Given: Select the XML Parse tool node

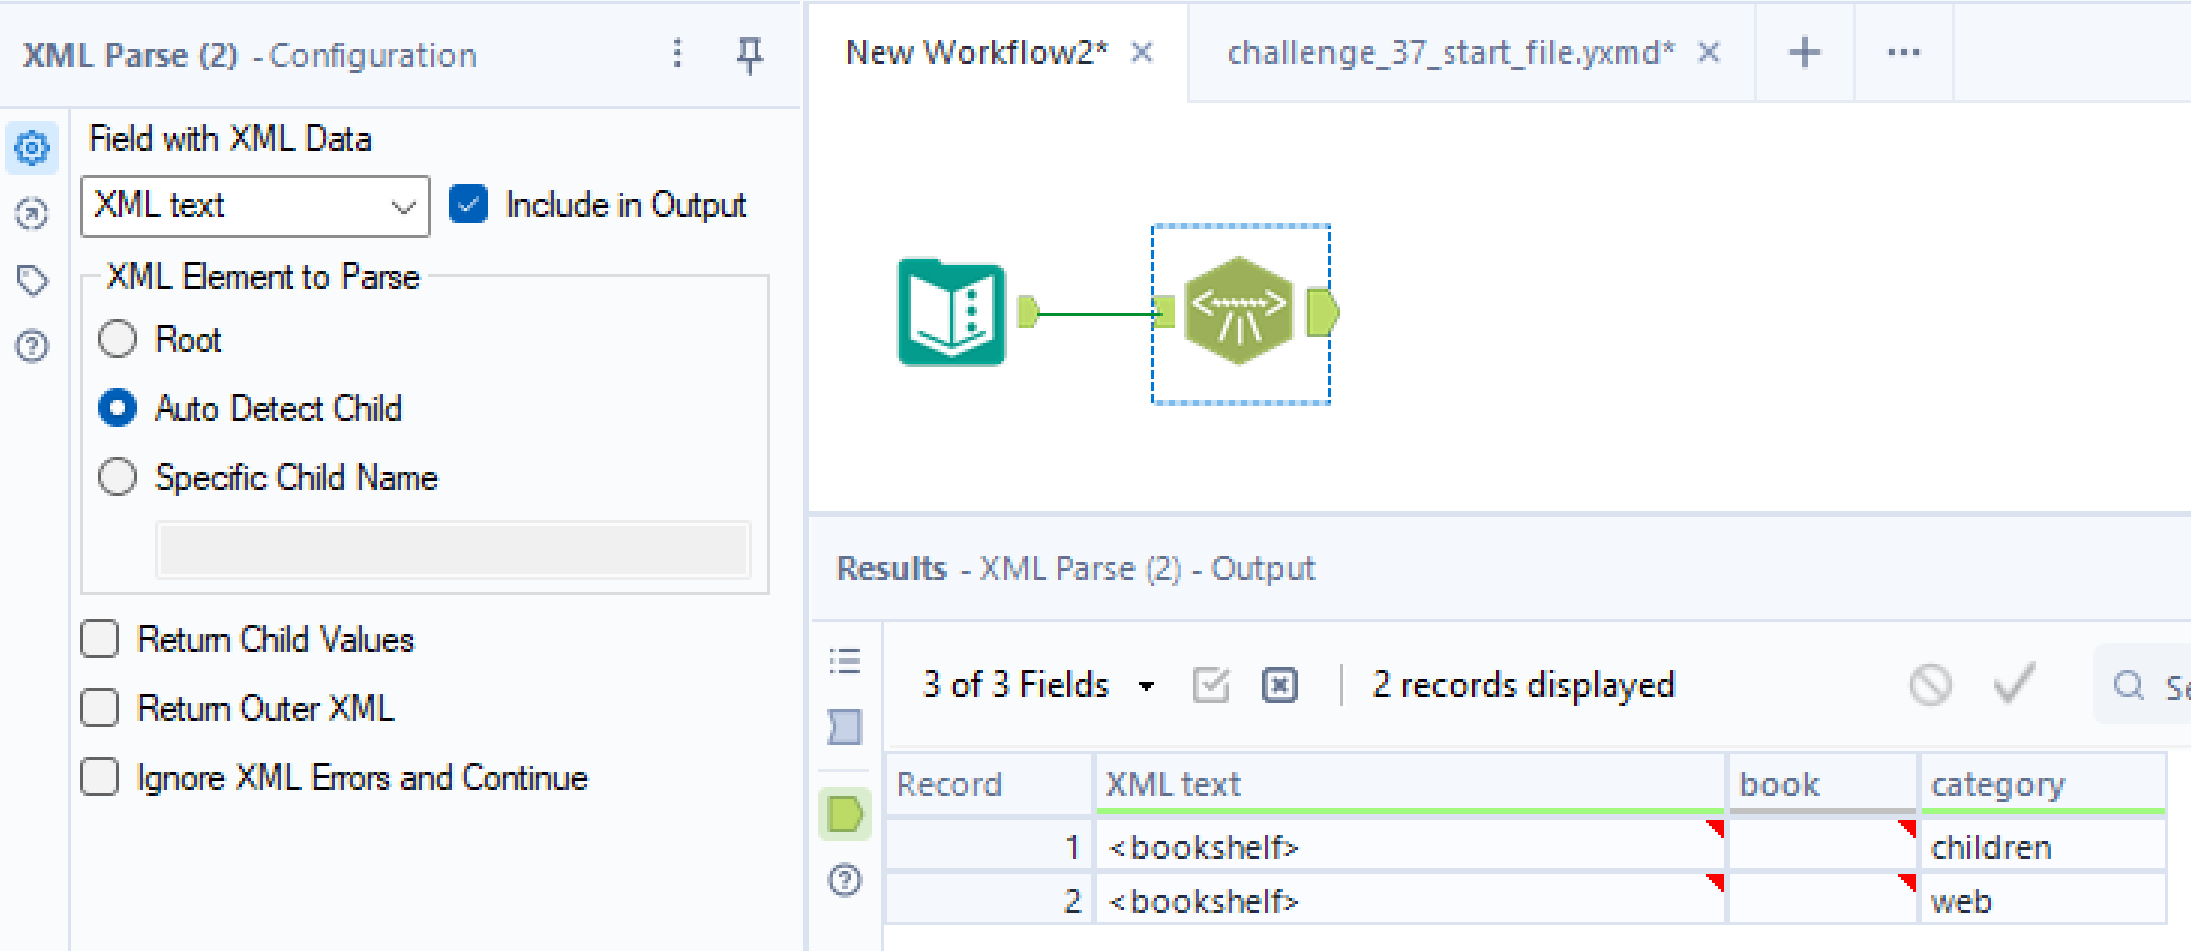Looking at the screenshot, I should point(1239,312).
